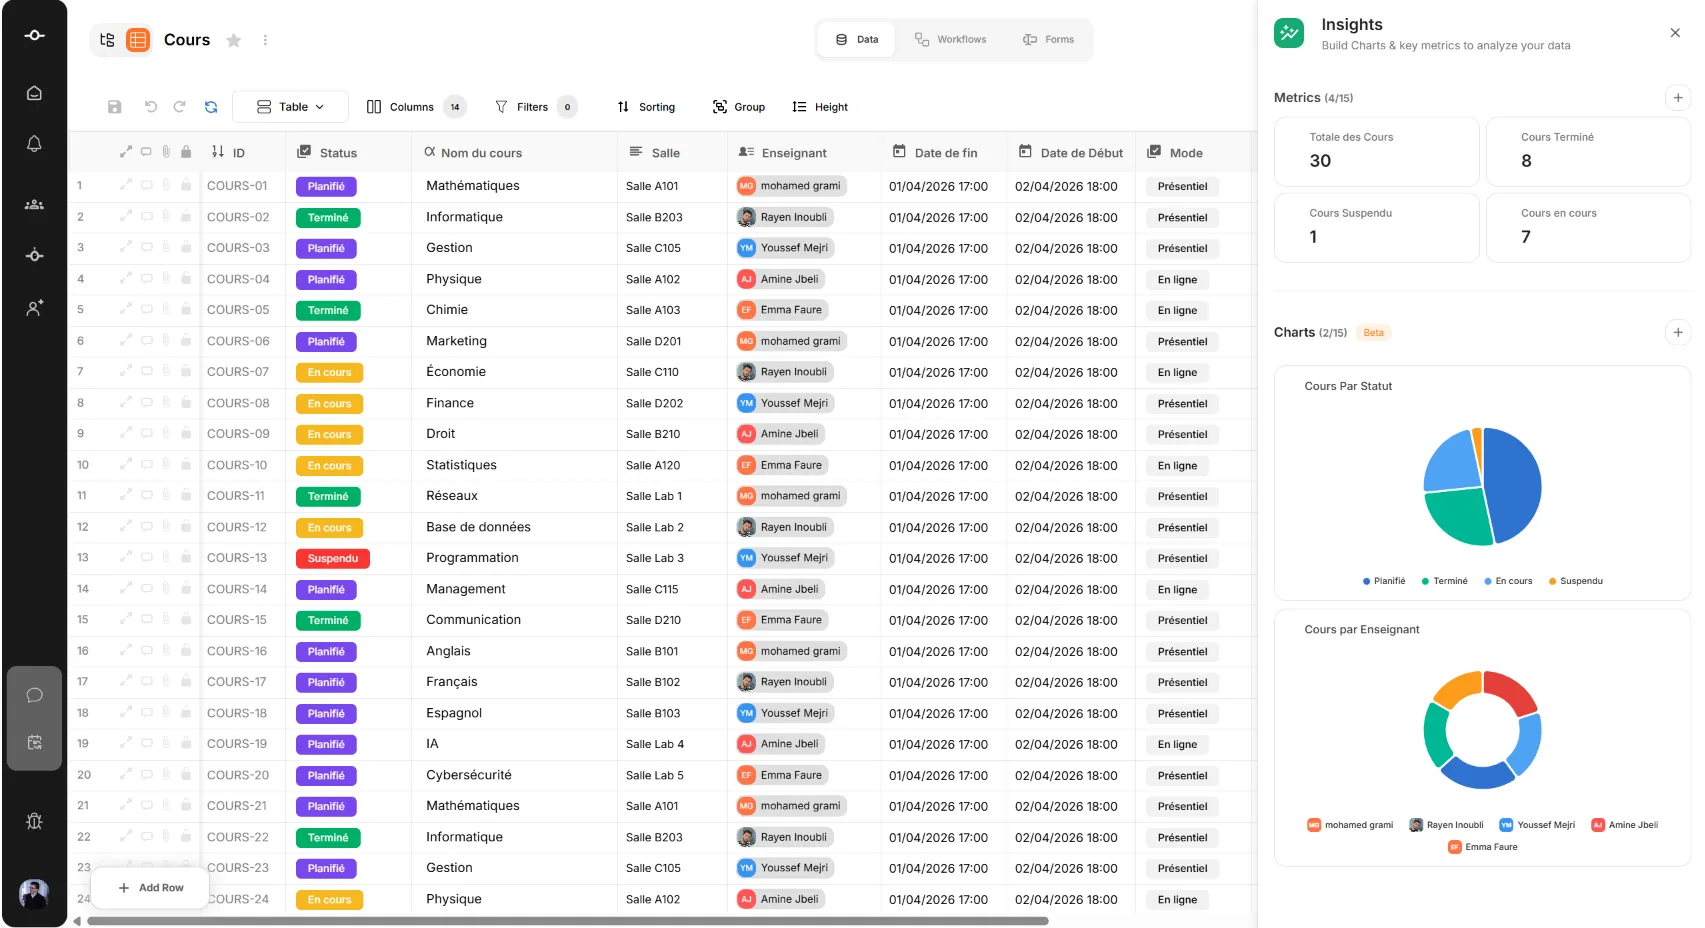Click Terminé status of COURS-02
Image resolution: width=1705 pixels, height=928 pixels.
(x=328, y=217)
